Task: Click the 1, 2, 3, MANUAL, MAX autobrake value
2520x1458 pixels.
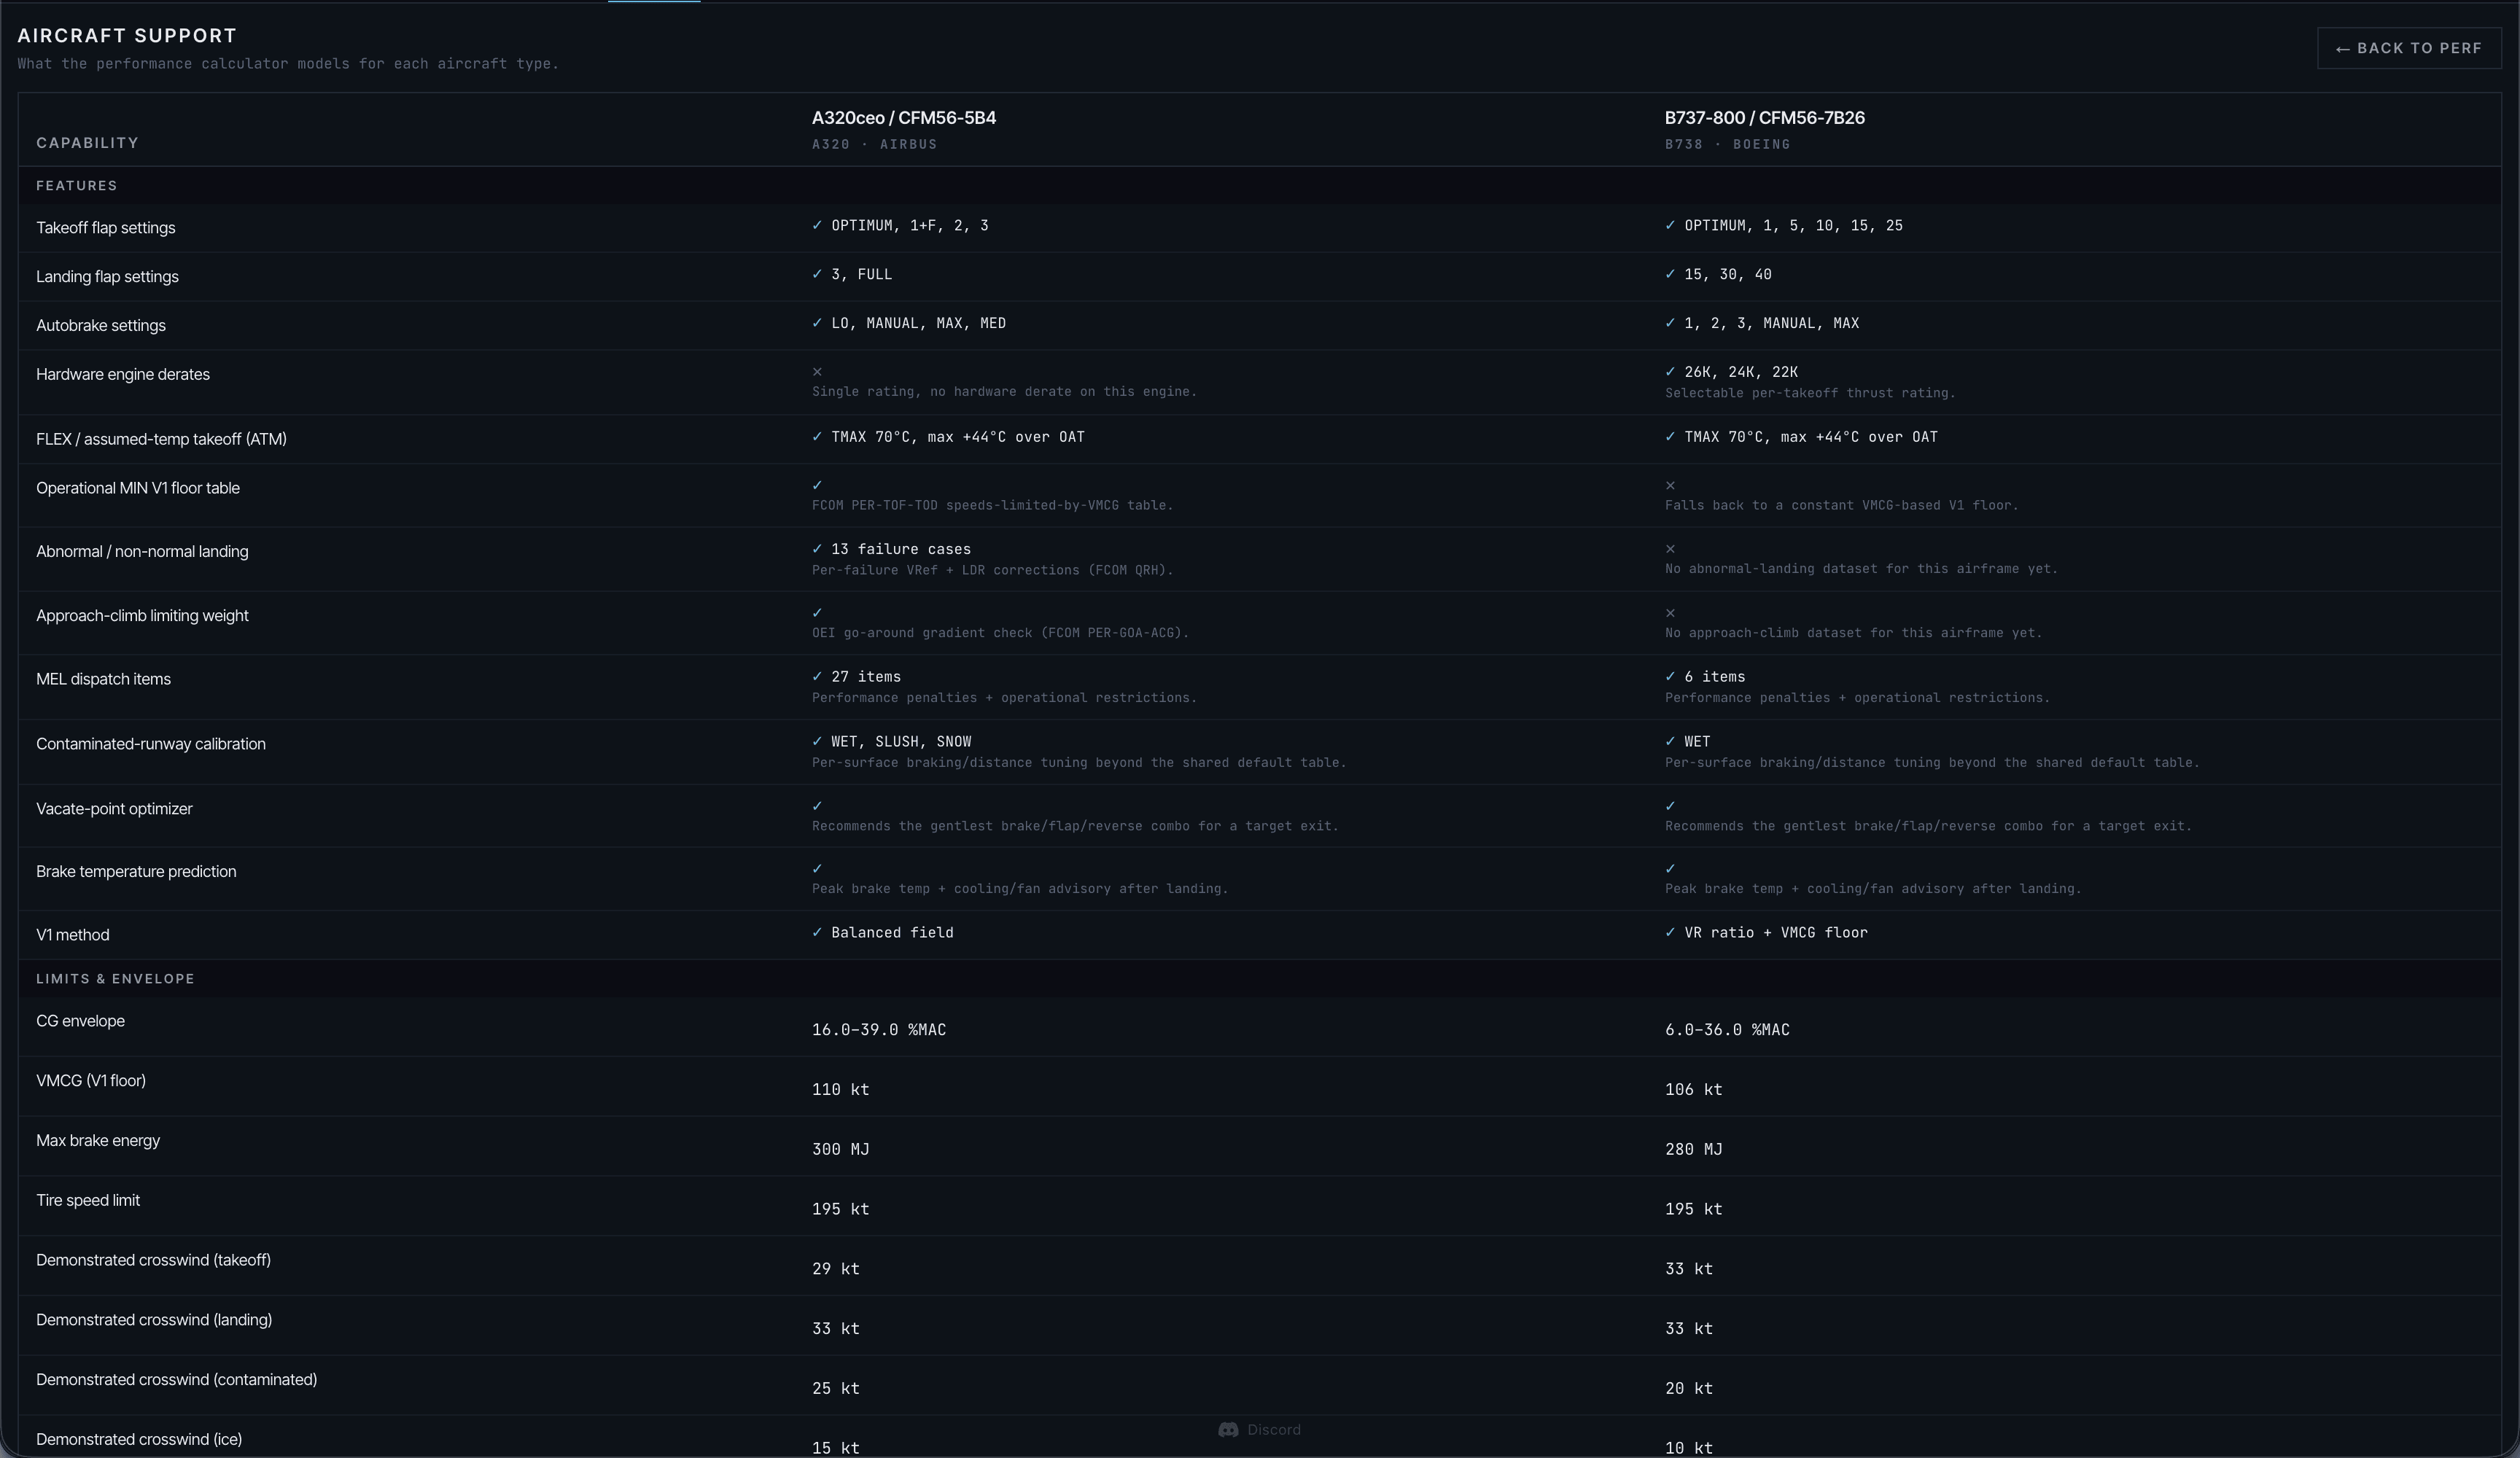Action: [x=1771, y=324]
